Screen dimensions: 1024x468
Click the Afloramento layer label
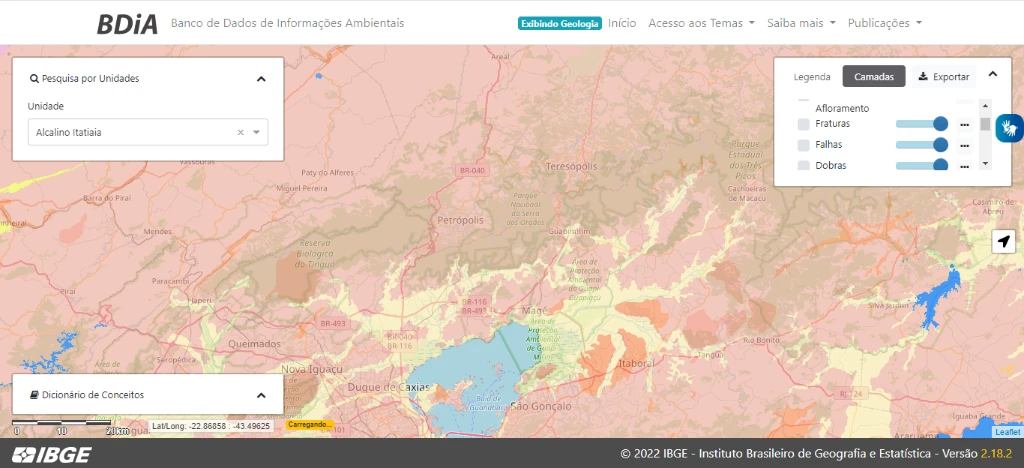[842, 108]
